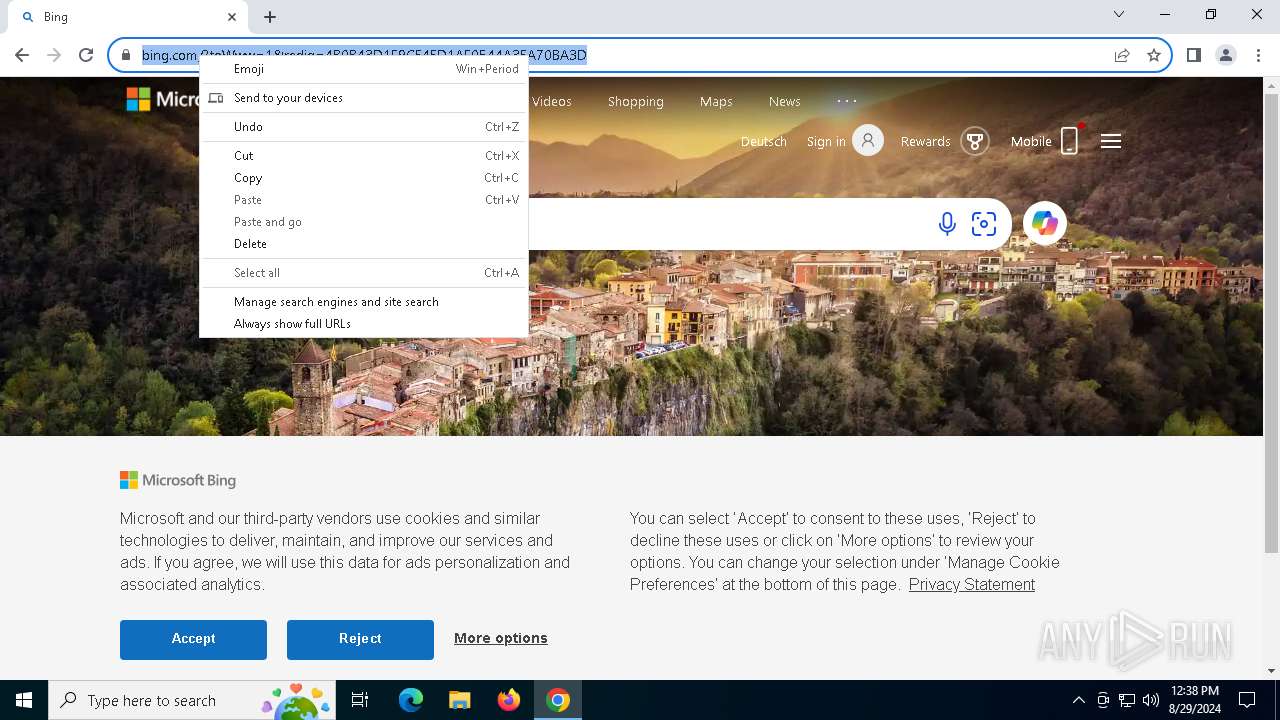
Task: Click the lock site-info icon
Action: 126,55
